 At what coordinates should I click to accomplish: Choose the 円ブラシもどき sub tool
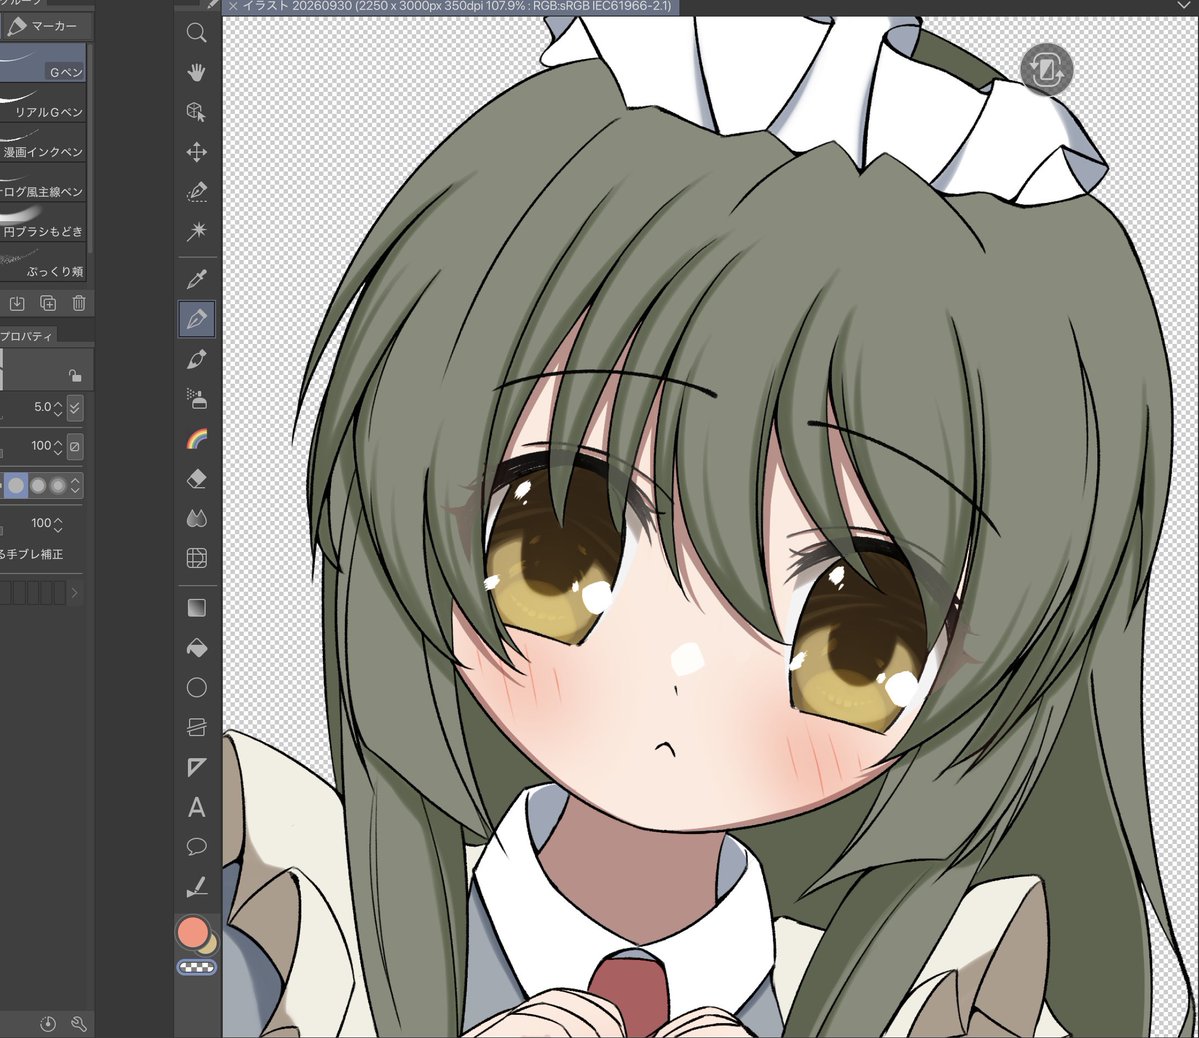(x=43, y=222)
